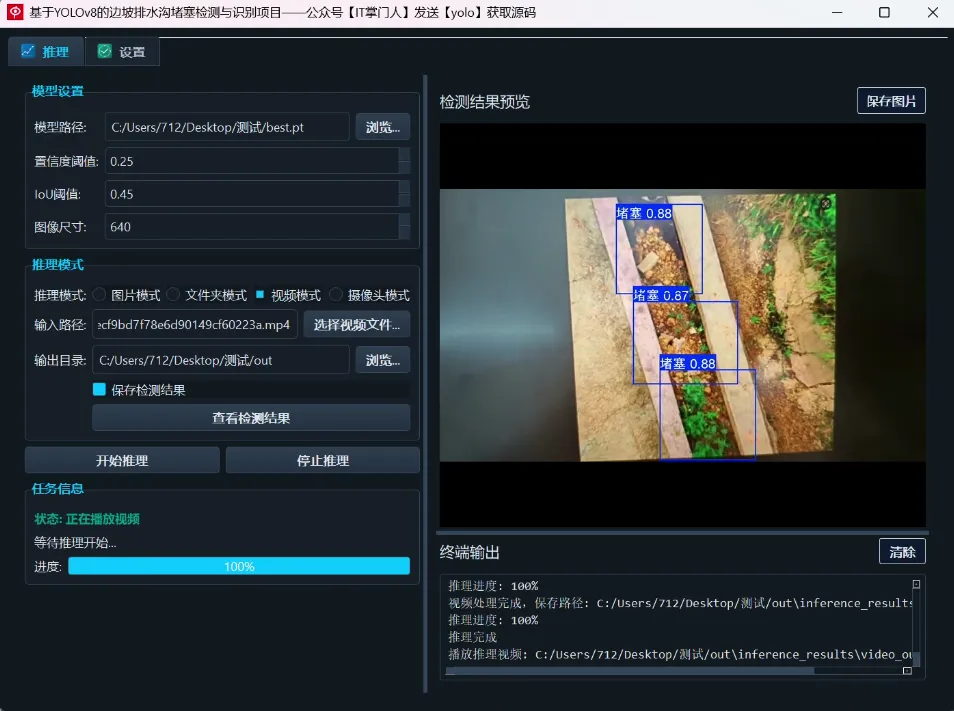
Task: Switch to the 推理 tab
Action: point(46,52)
